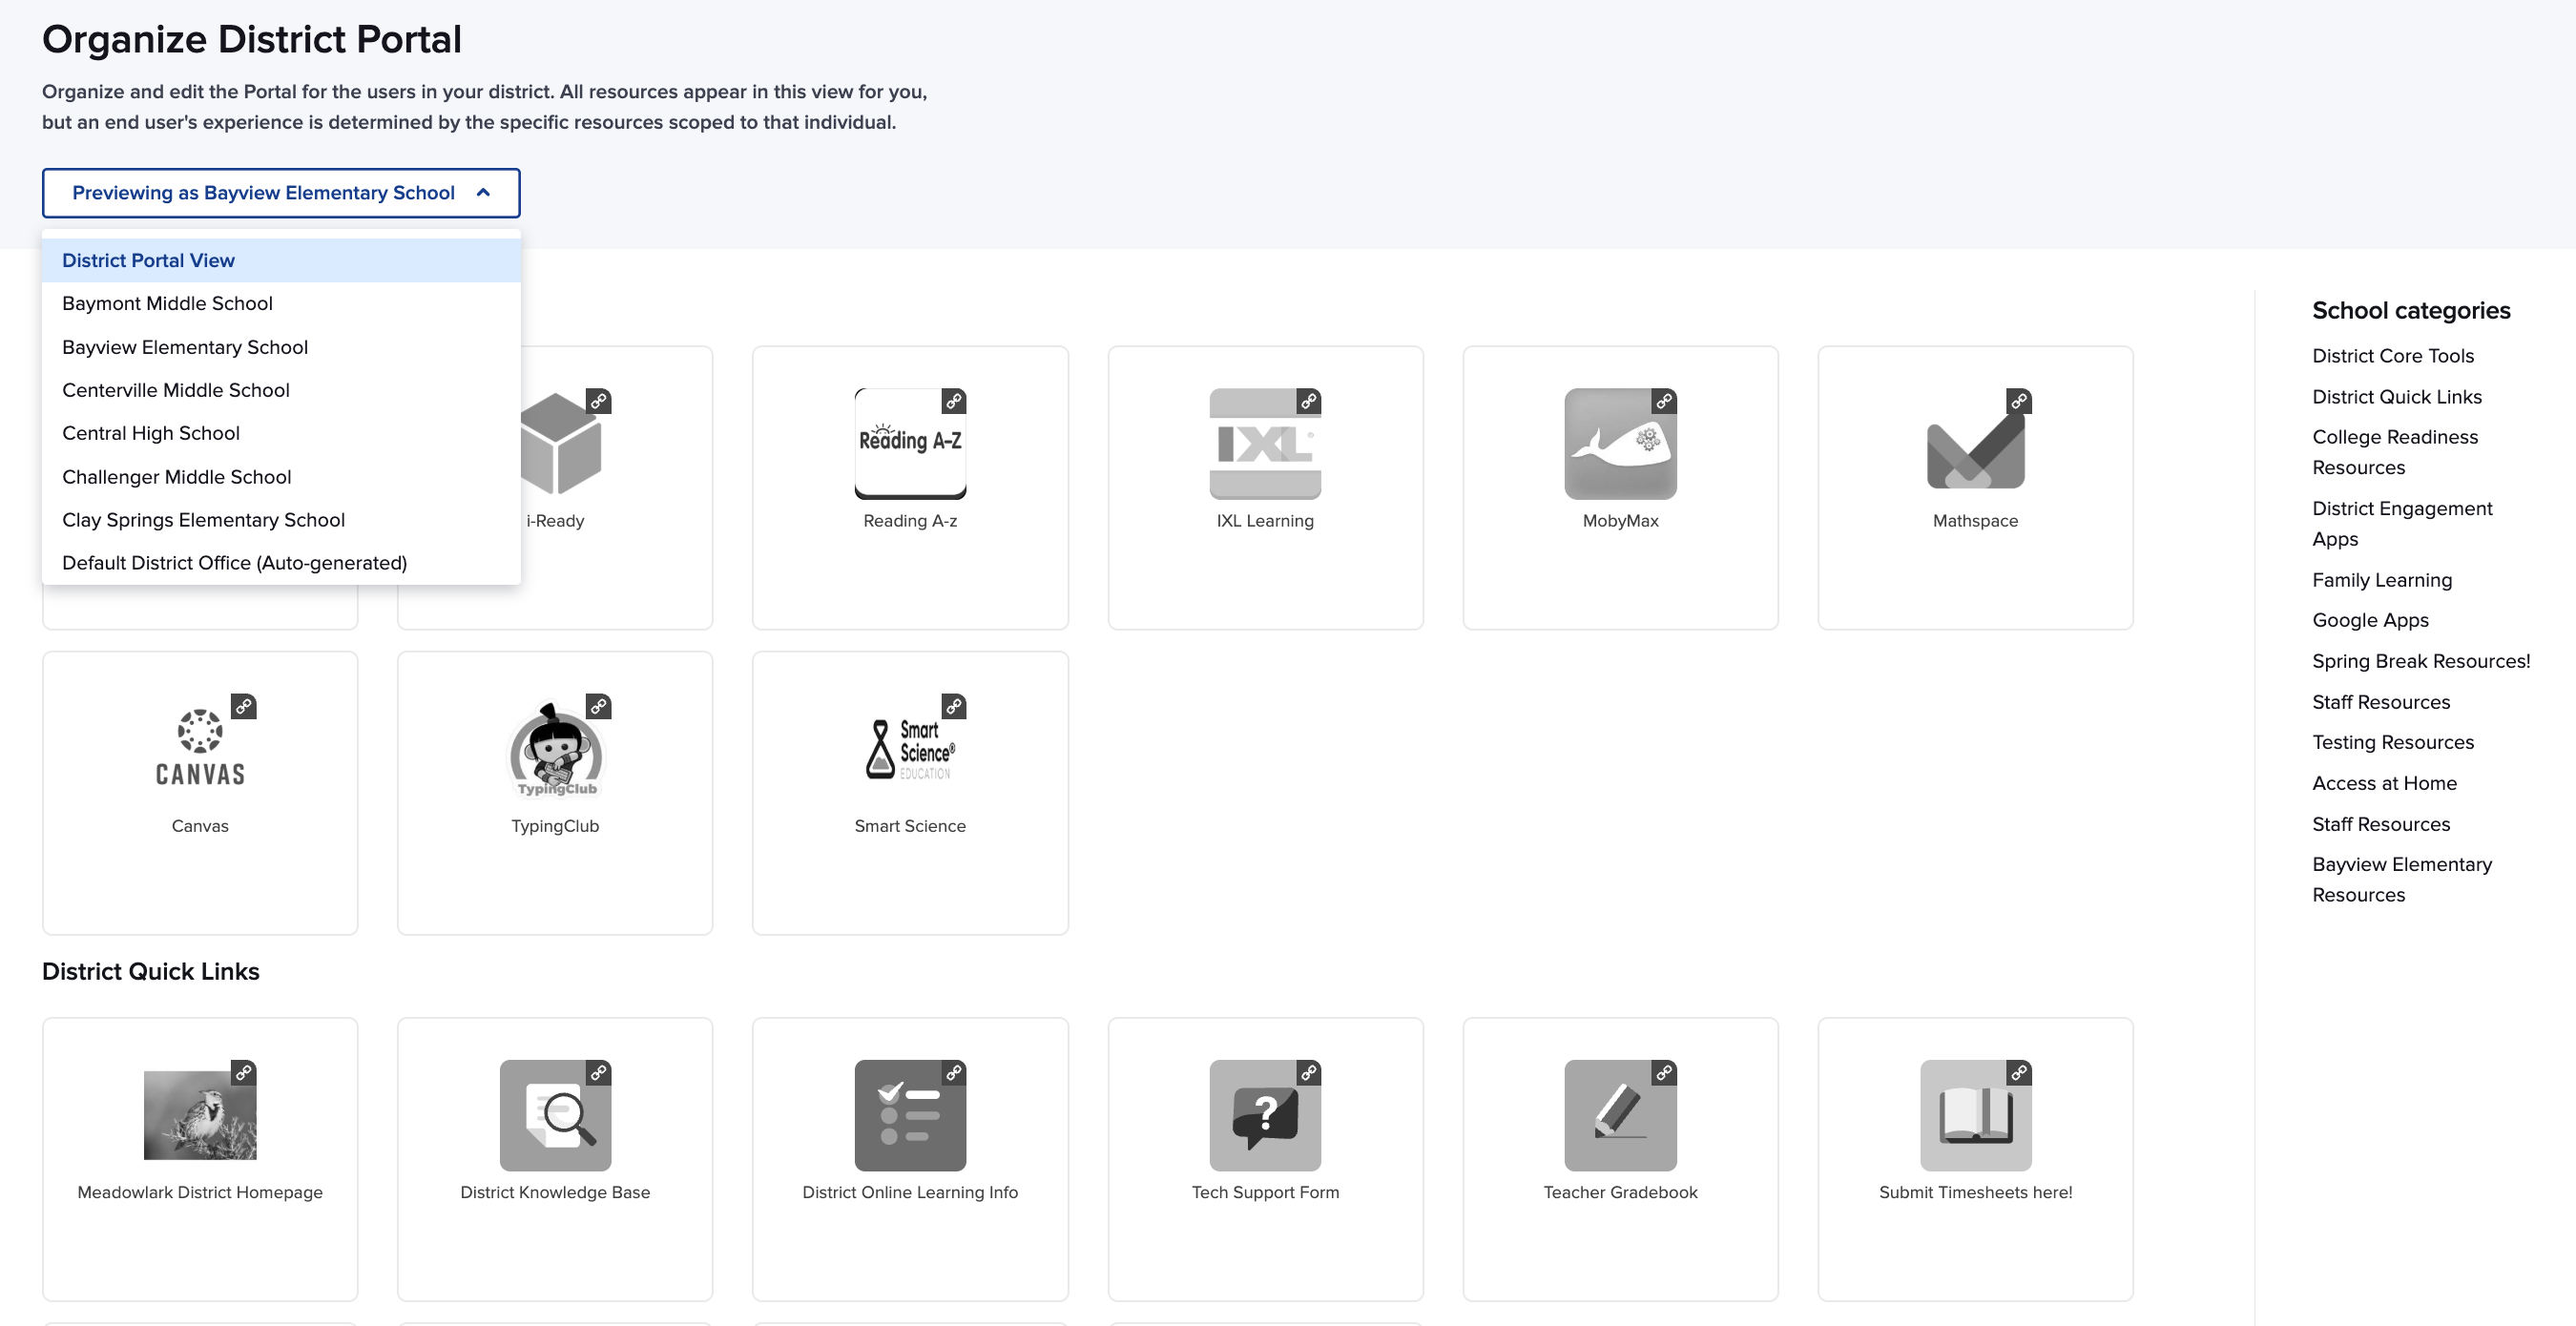Click the District Knowledge Base icon
Viewport: 2576px width, 1326px height.
555,1114
